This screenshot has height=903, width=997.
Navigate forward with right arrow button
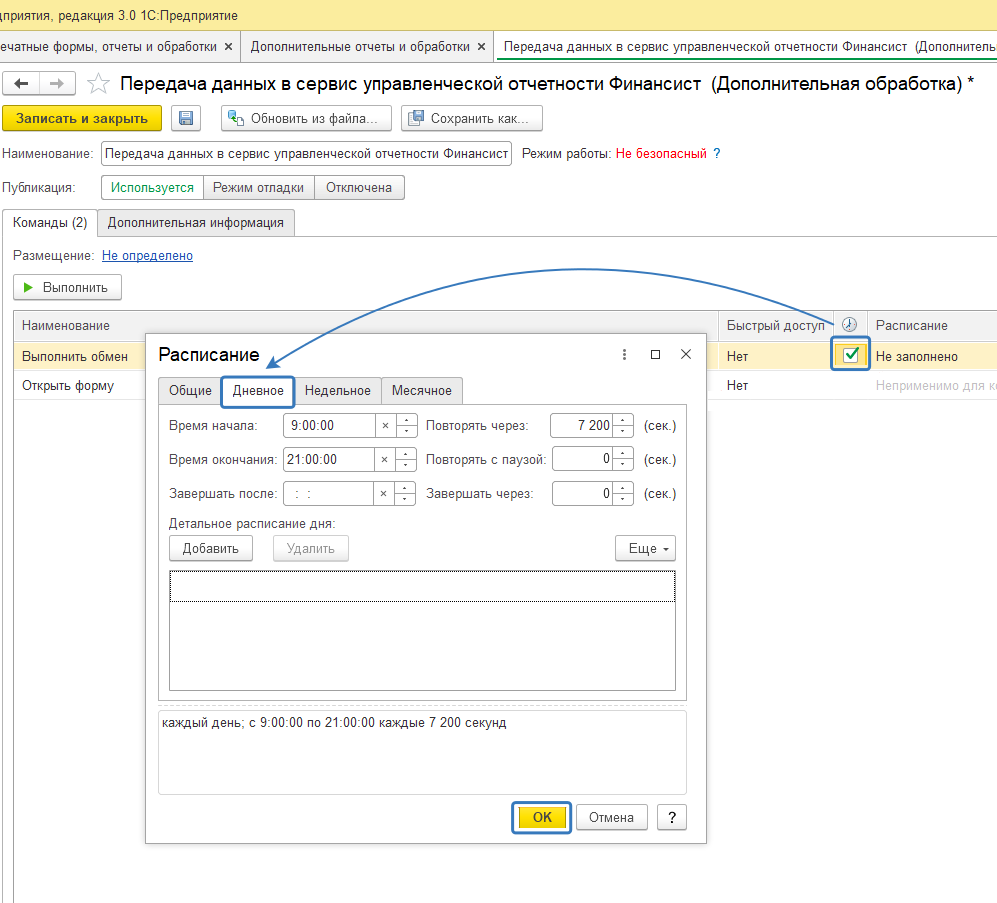click(56, 84)
